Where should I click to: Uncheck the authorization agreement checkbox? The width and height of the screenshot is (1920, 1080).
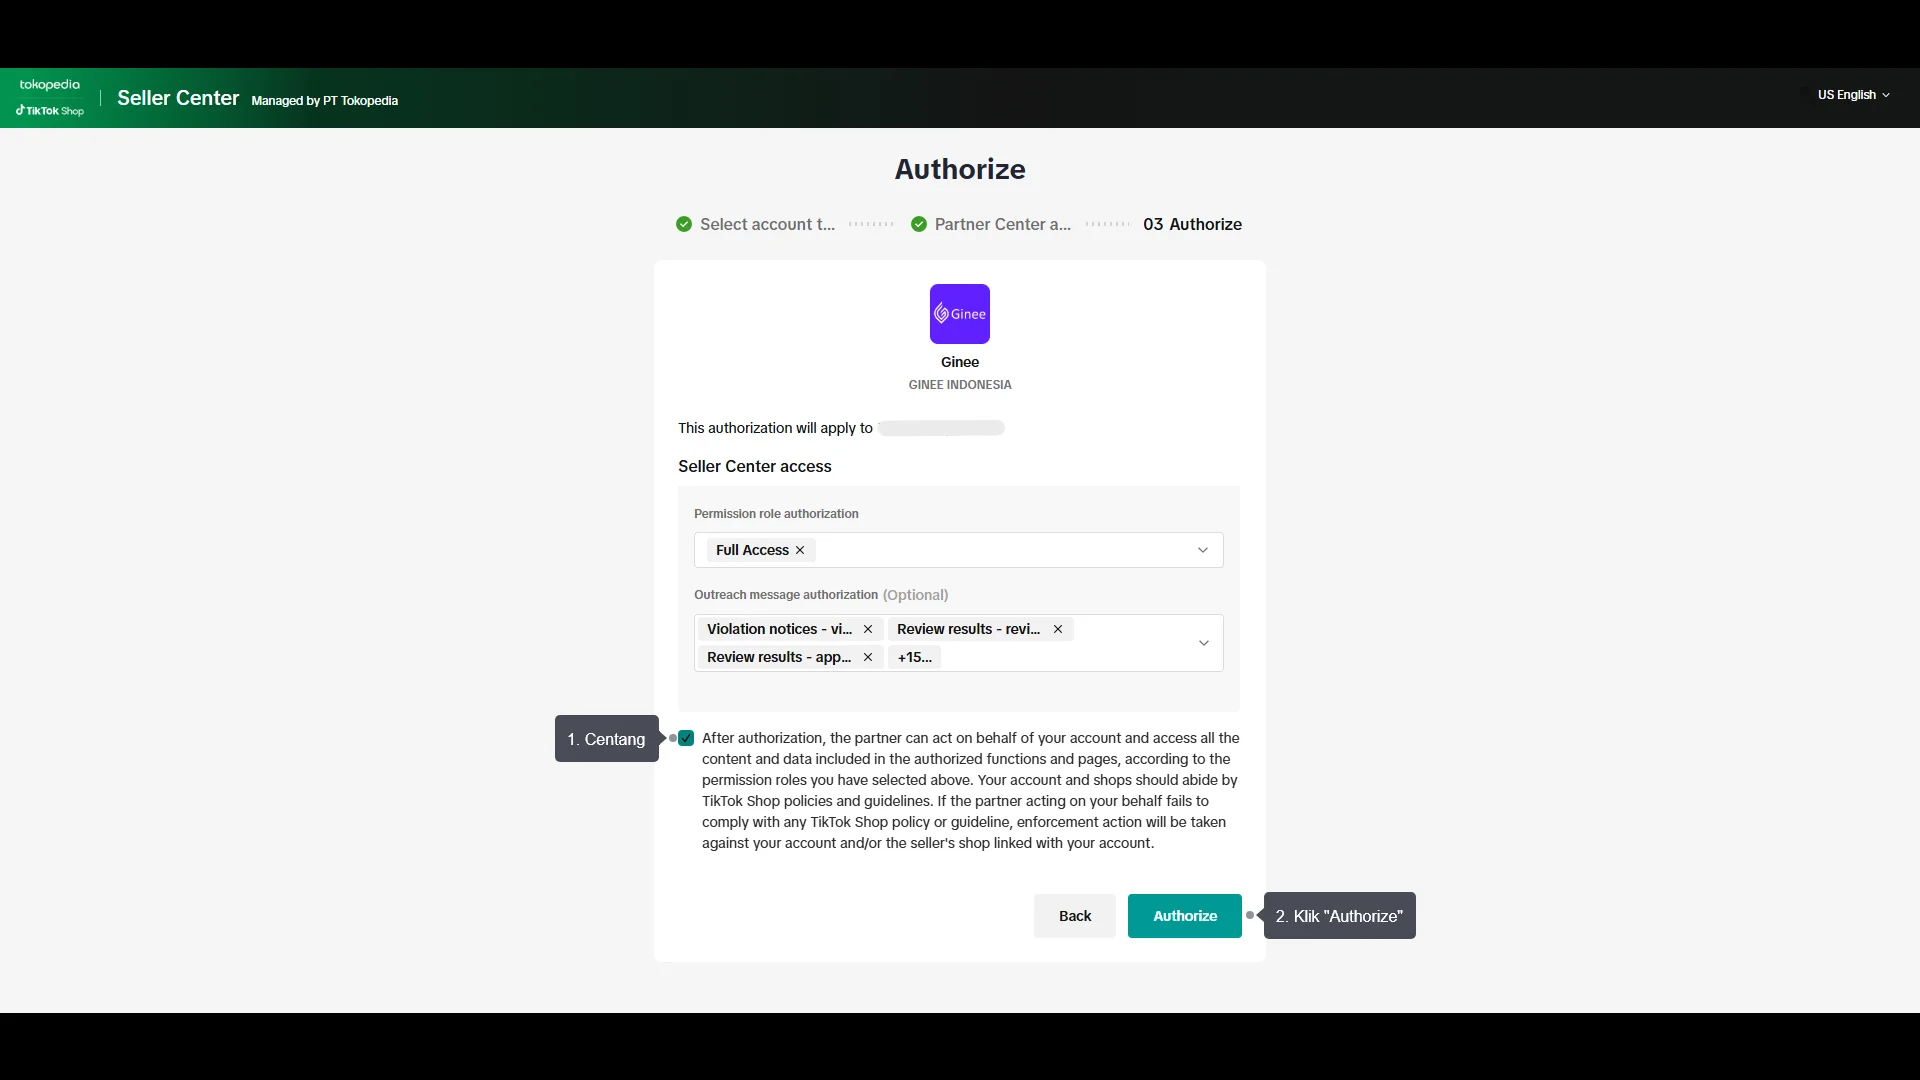click(x=686, y=738)
